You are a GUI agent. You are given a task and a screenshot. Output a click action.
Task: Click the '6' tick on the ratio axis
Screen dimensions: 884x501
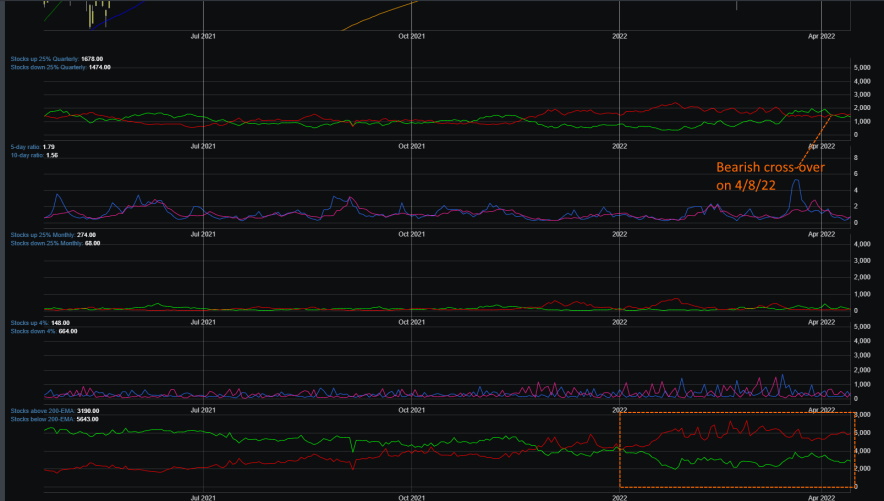point(856,174)
